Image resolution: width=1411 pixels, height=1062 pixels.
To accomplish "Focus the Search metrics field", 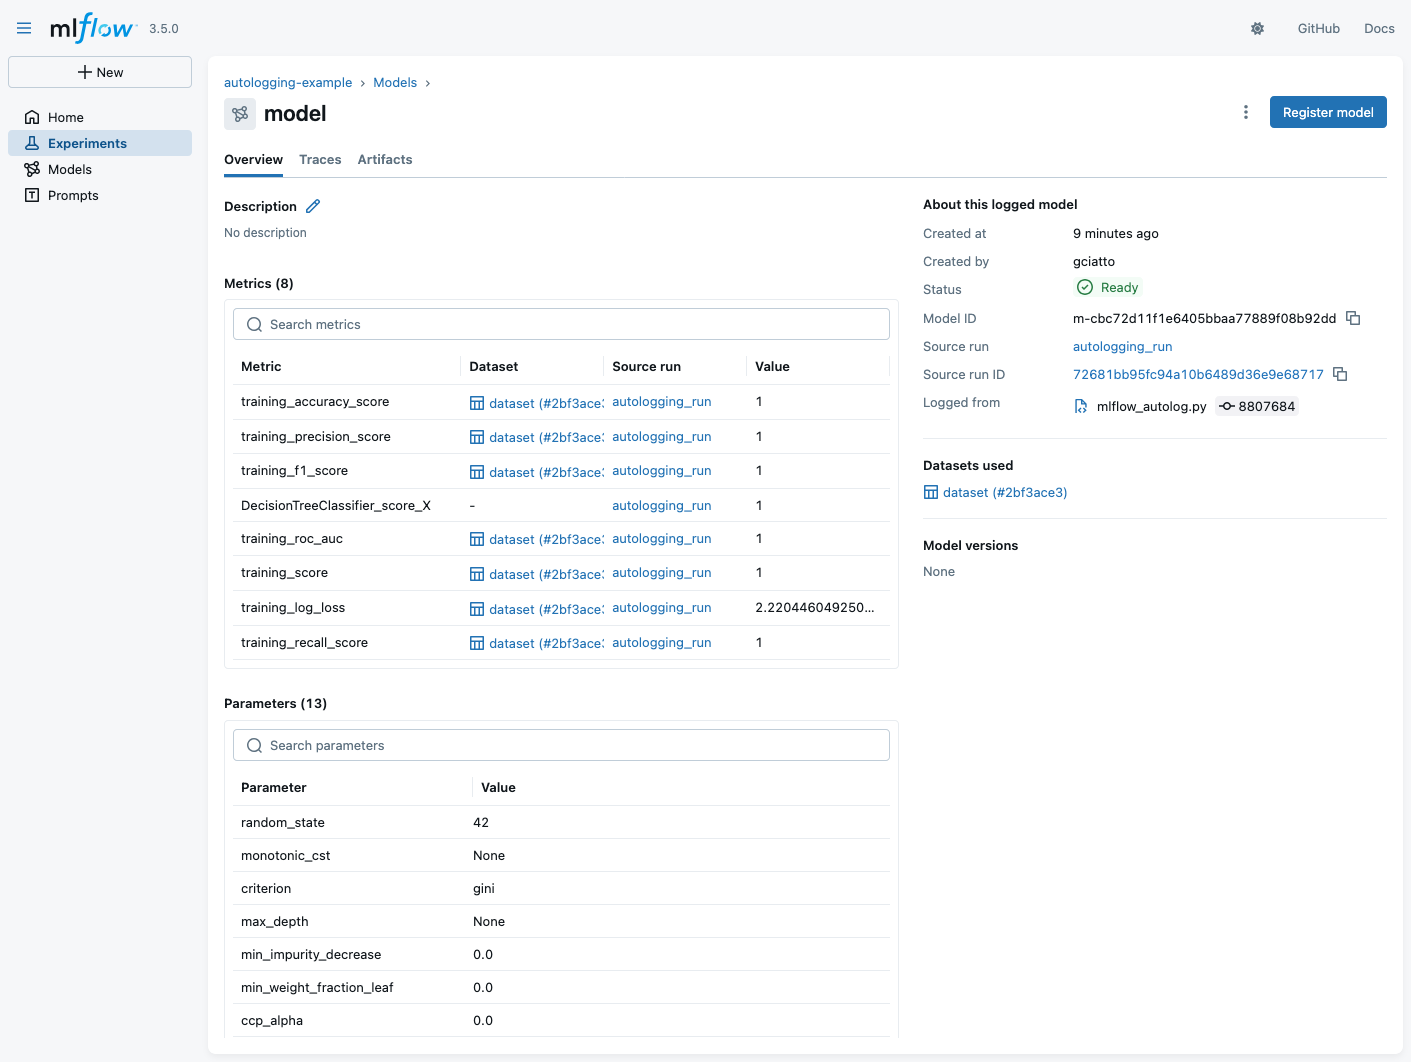I will (x=561, y=324).
